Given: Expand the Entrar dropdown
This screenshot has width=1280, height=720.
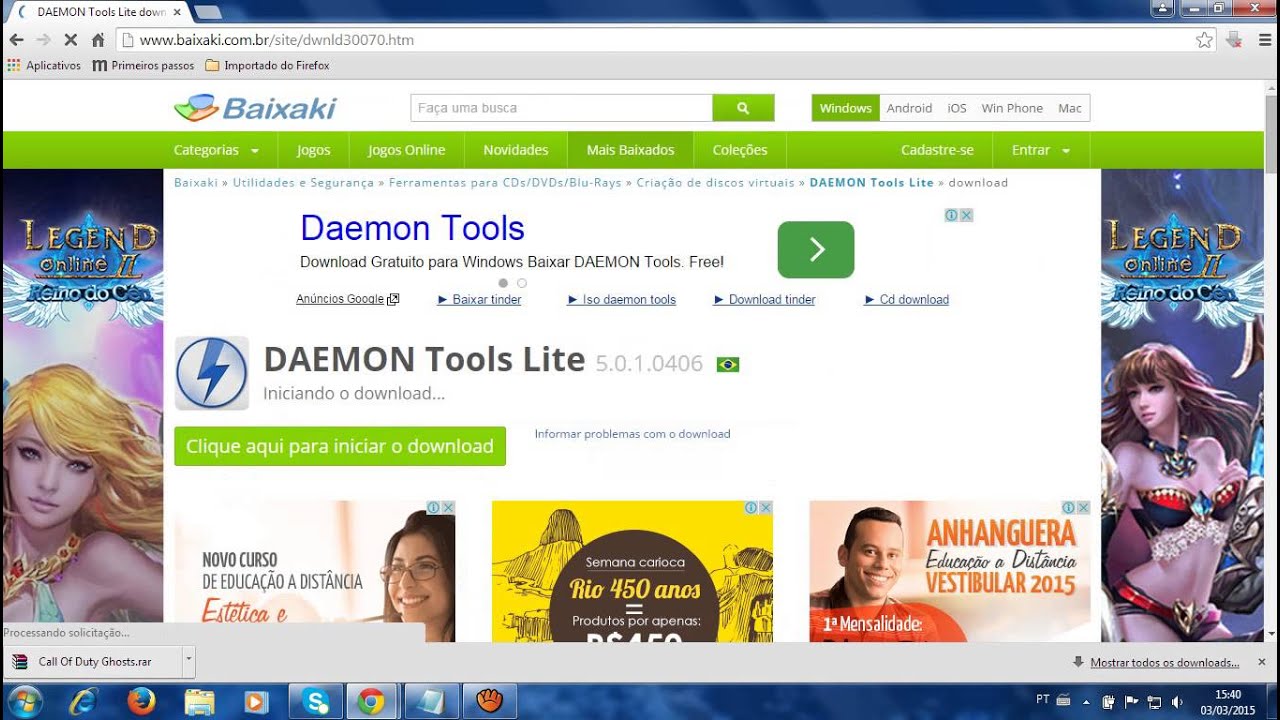Looking at the screenshot, I should (x=1041, y=150).
